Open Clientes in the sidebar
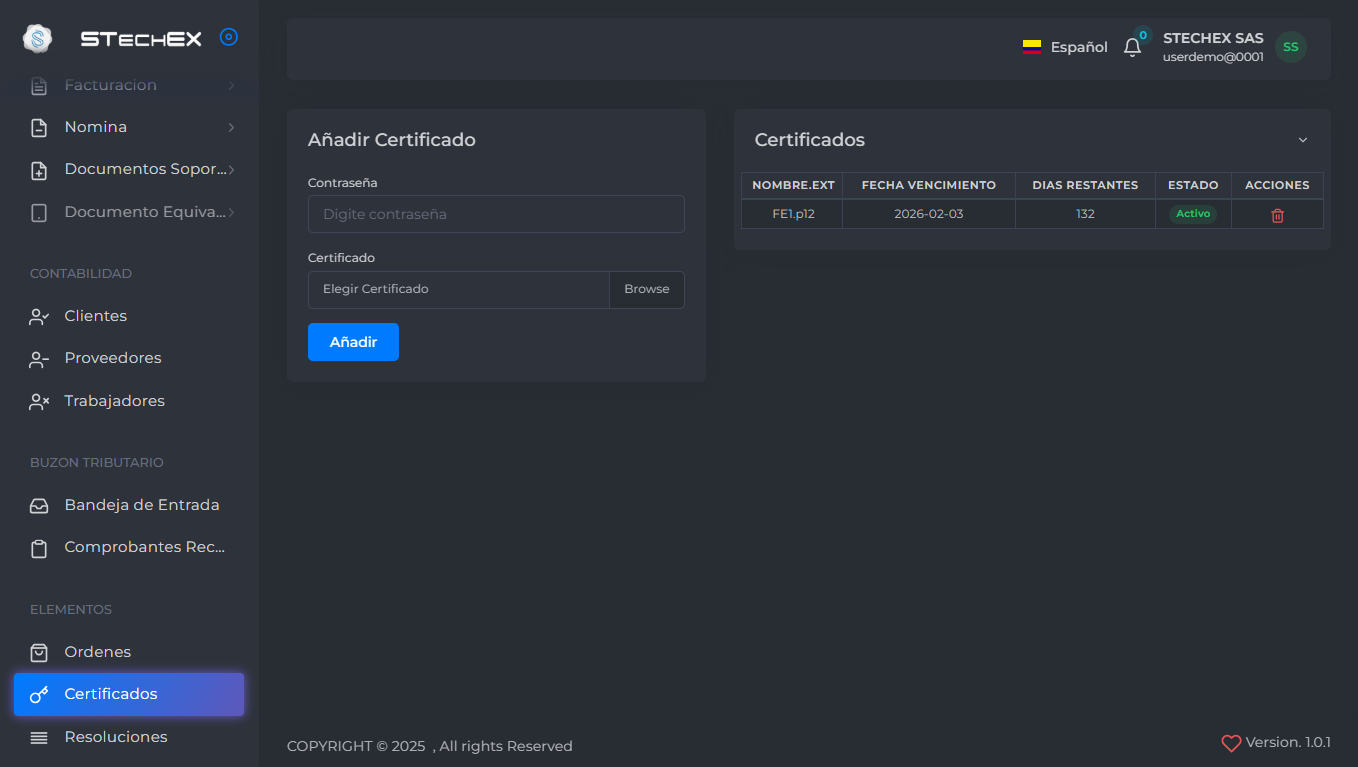This screenshot has width=1358, height=767. [x=95, y=316]
